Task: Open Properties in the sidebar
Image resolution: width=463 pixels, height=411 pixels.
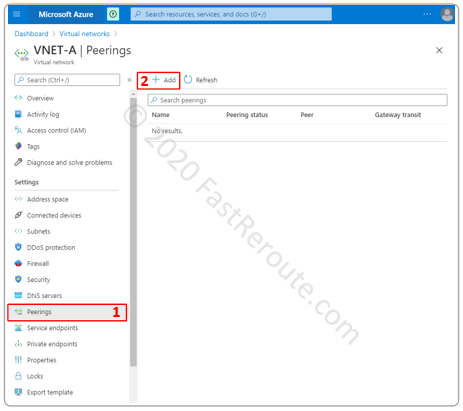Action: [x=42, y=360]
